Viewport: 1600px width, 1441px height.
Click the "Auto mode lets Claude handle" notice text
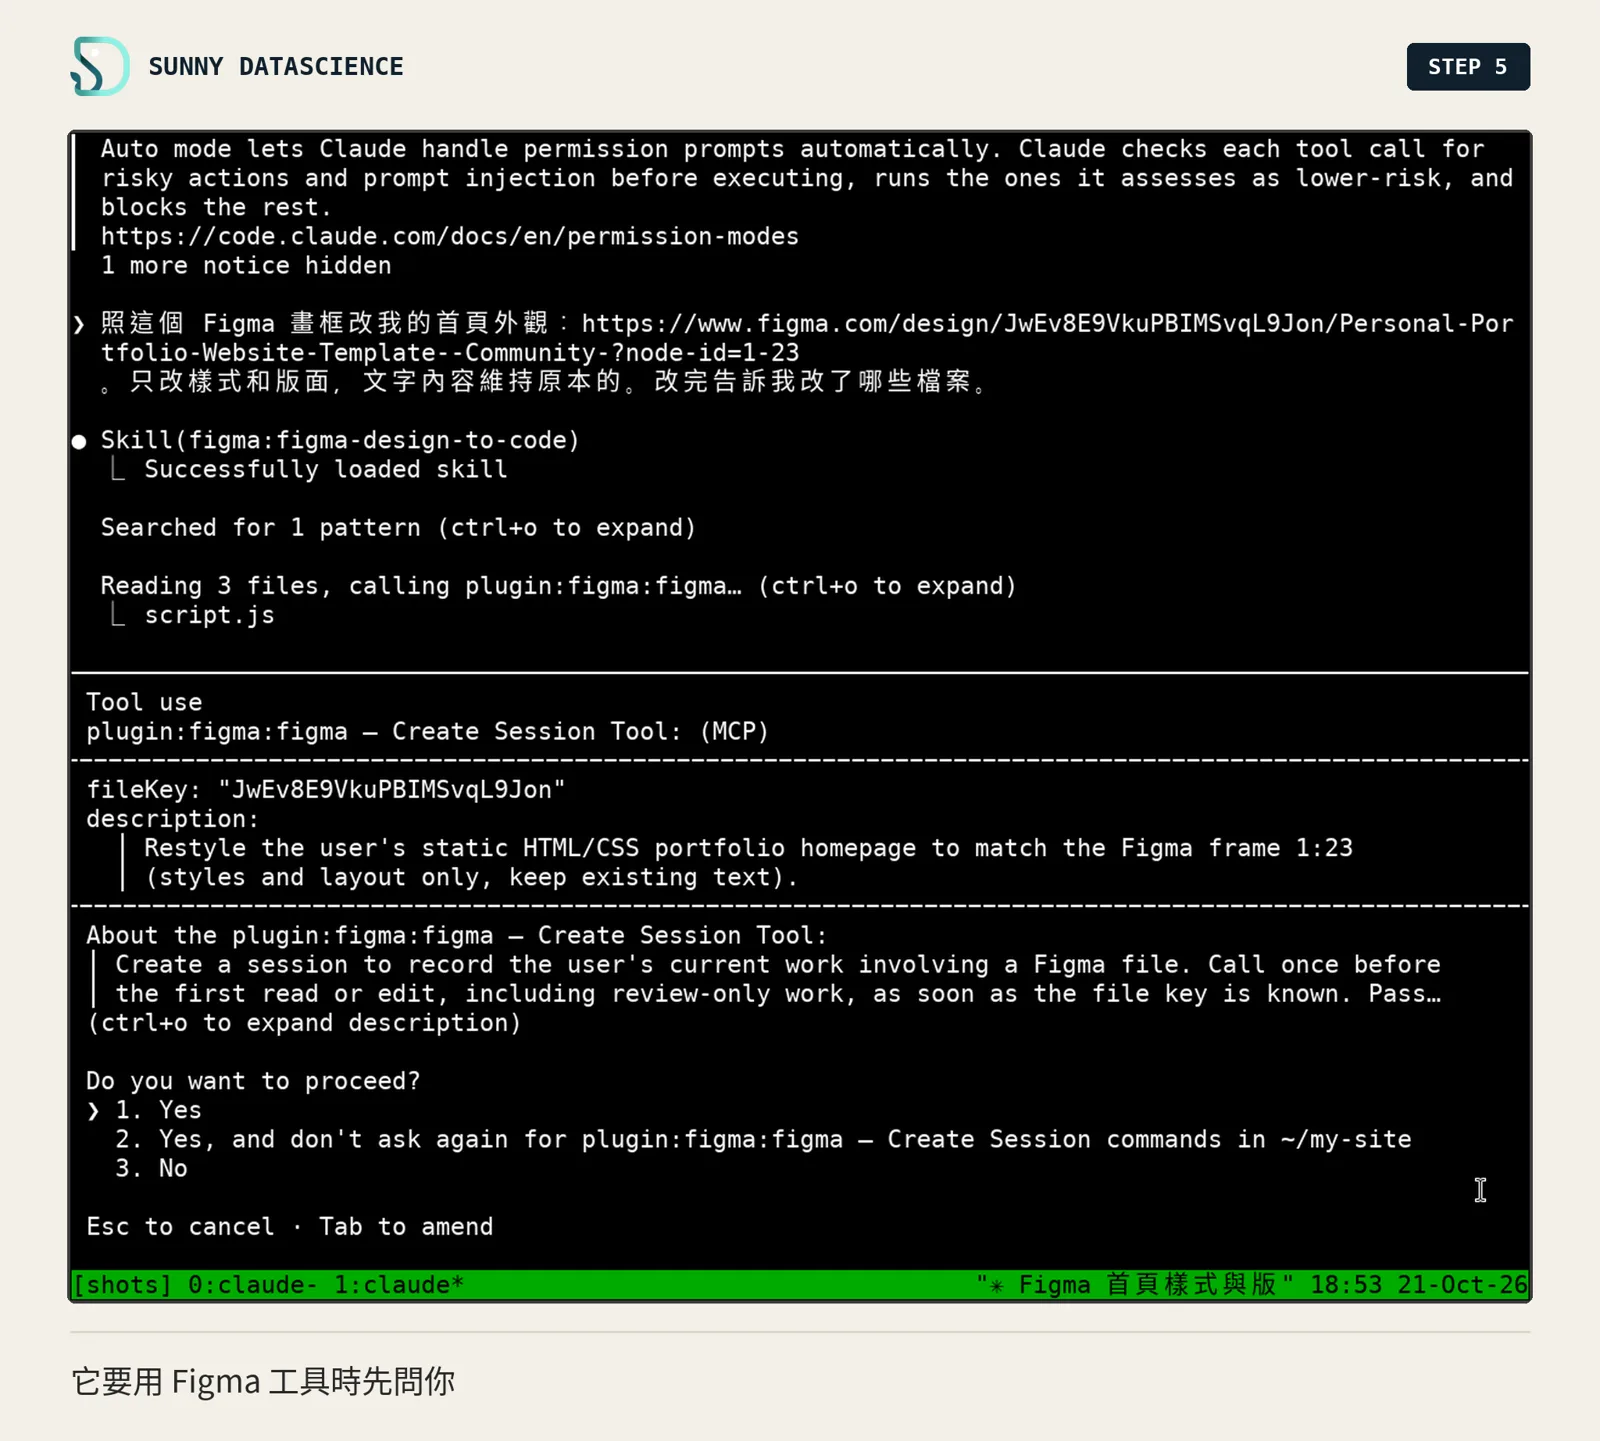[807, 178]
